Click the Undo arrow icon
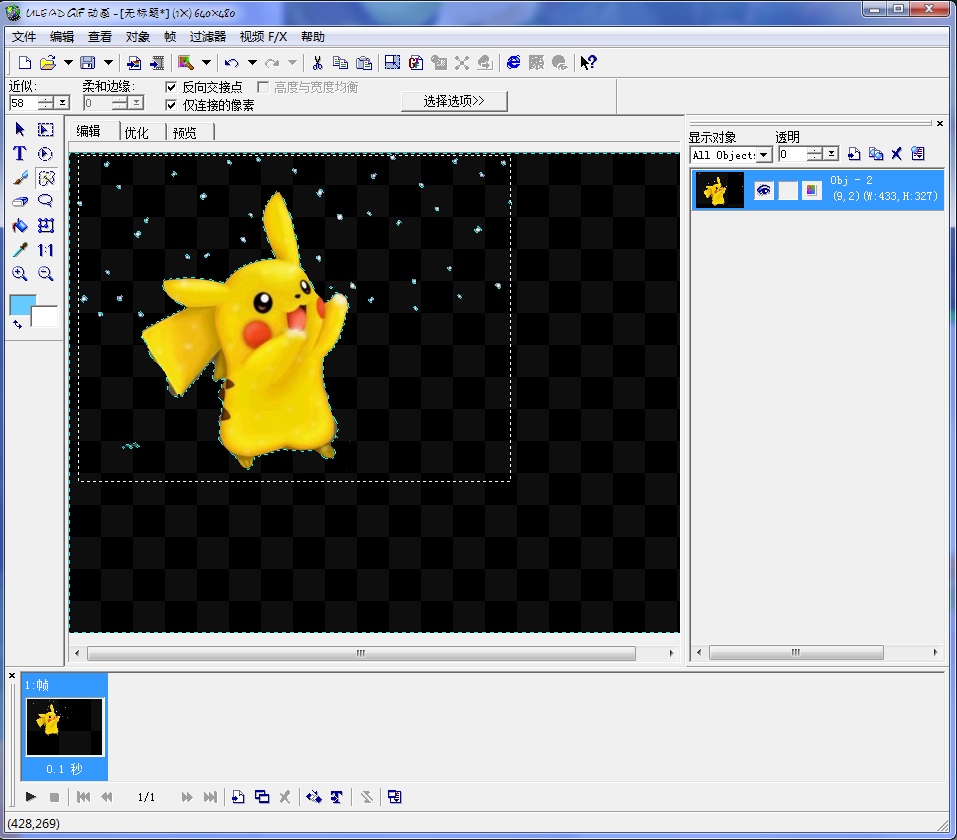957x840 pixels. pos(231,62)
